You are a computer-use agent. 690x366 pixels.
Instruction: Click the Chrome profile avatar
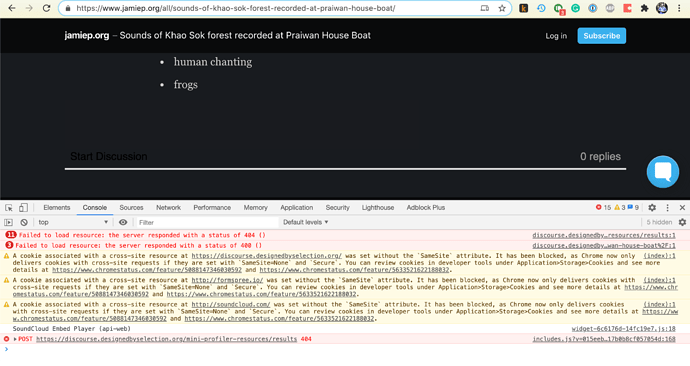[662, 8]
